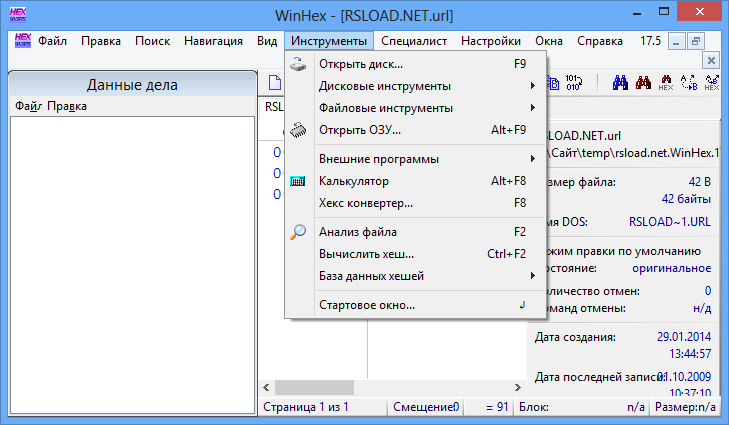Screen dimensions: 729x425
Task: Click the paste clipboard toolbar icon near 101/010
Action: tap(553, 83)
